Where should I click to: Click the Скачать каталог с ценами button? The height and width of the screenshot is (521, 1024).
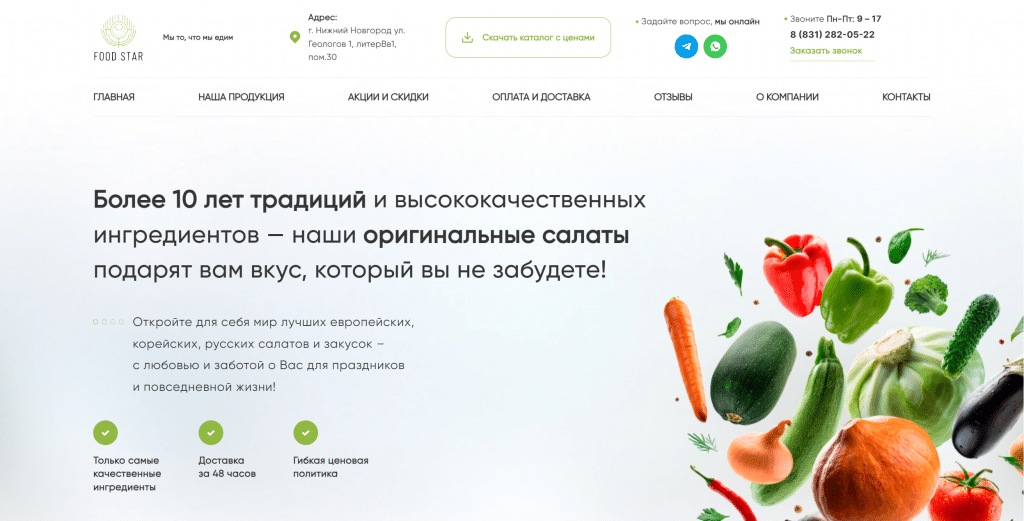click(528, 38)
